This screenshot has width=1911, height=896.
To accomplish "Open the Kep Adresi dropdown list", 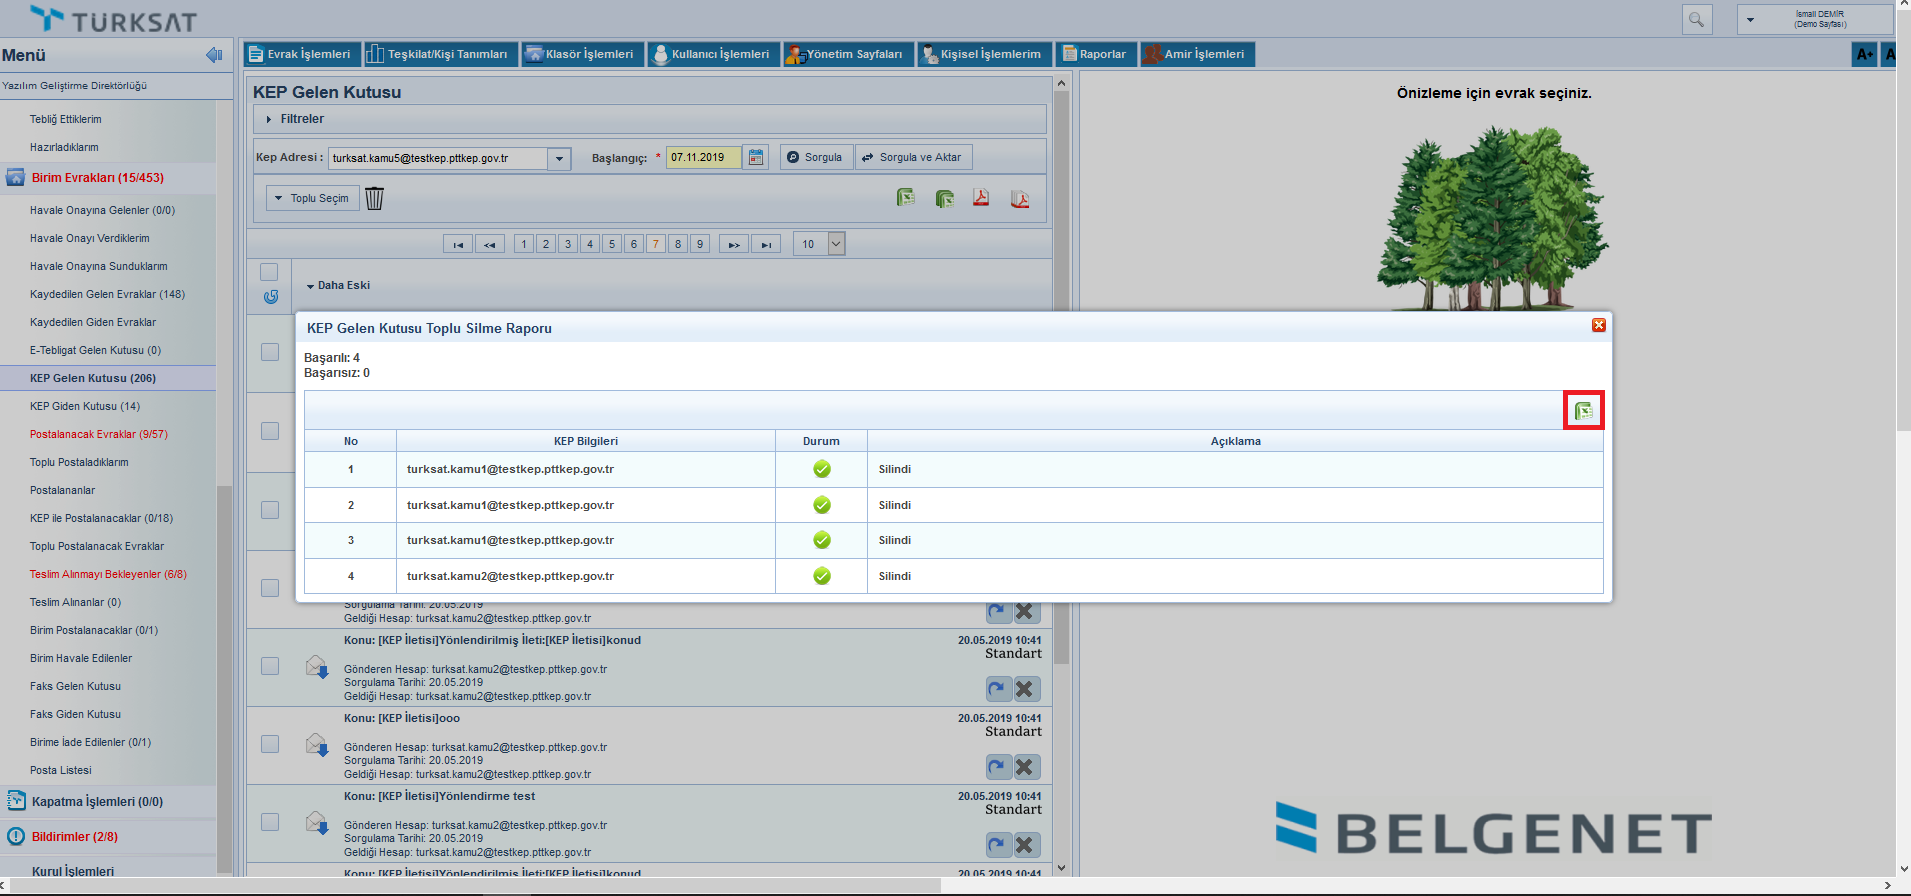I will point(559,159).
